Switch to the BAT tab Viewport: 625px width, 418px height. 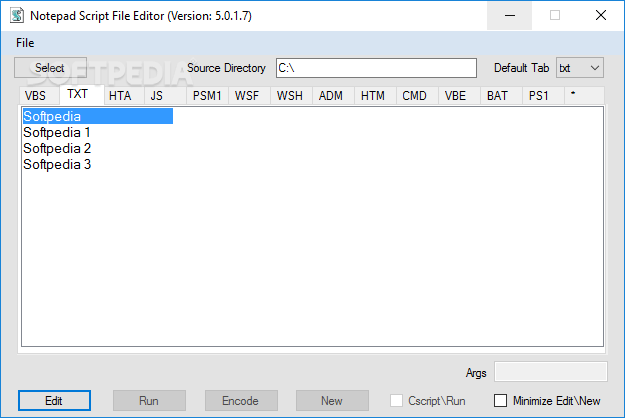pyautogui.click(x=501, y=96)
